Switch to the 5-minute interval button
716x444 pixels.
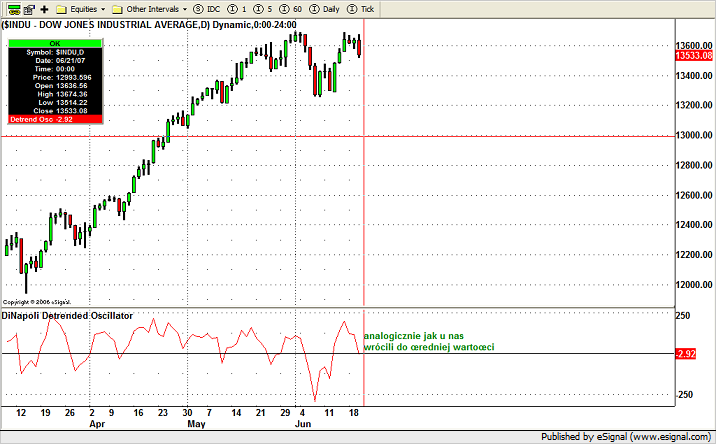click(263, 9)
